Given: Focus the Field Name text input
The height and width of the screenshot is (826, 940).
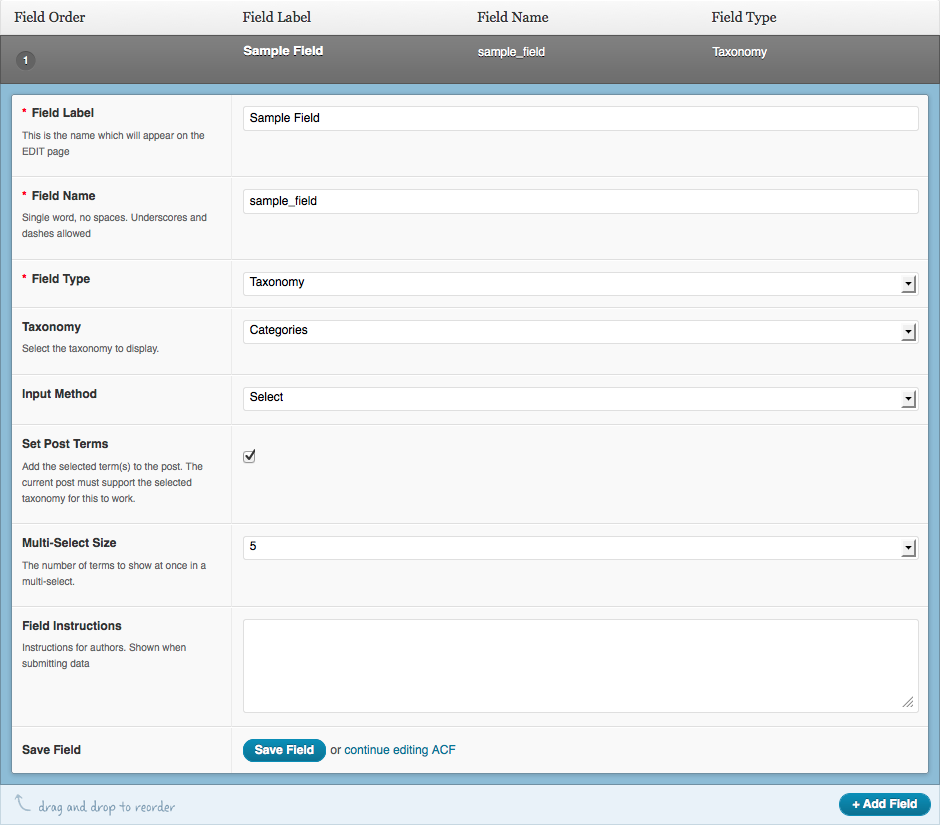Looking at the screenshot, I should coord(580,201).
